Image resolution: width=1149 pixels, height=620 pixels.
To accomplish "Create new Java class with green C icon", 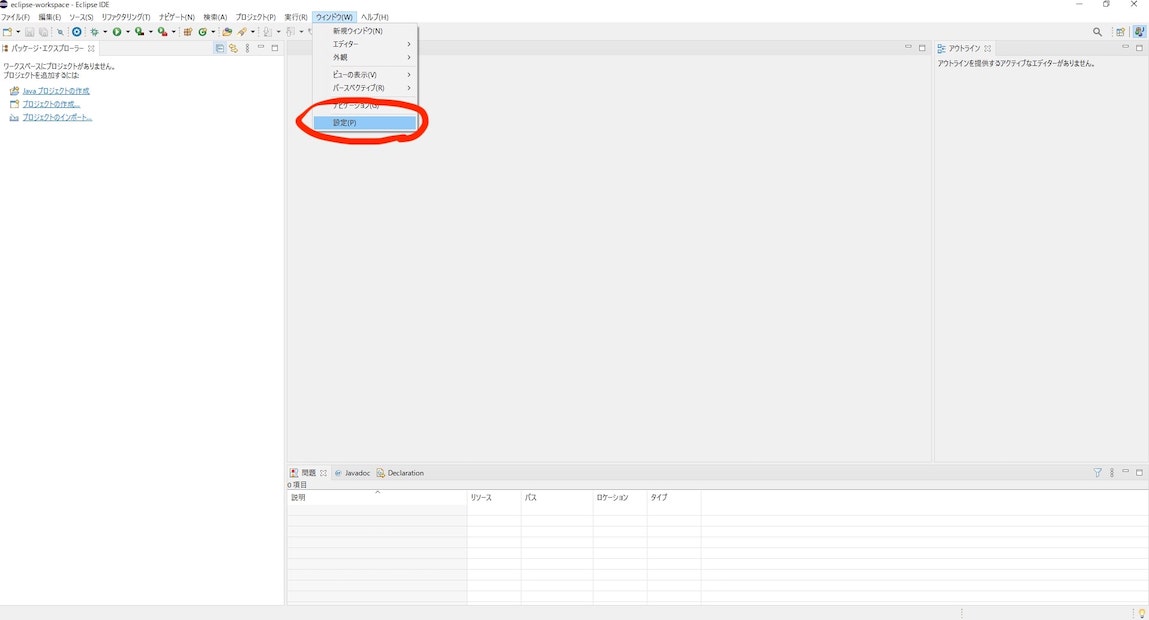I will [202, 32].
